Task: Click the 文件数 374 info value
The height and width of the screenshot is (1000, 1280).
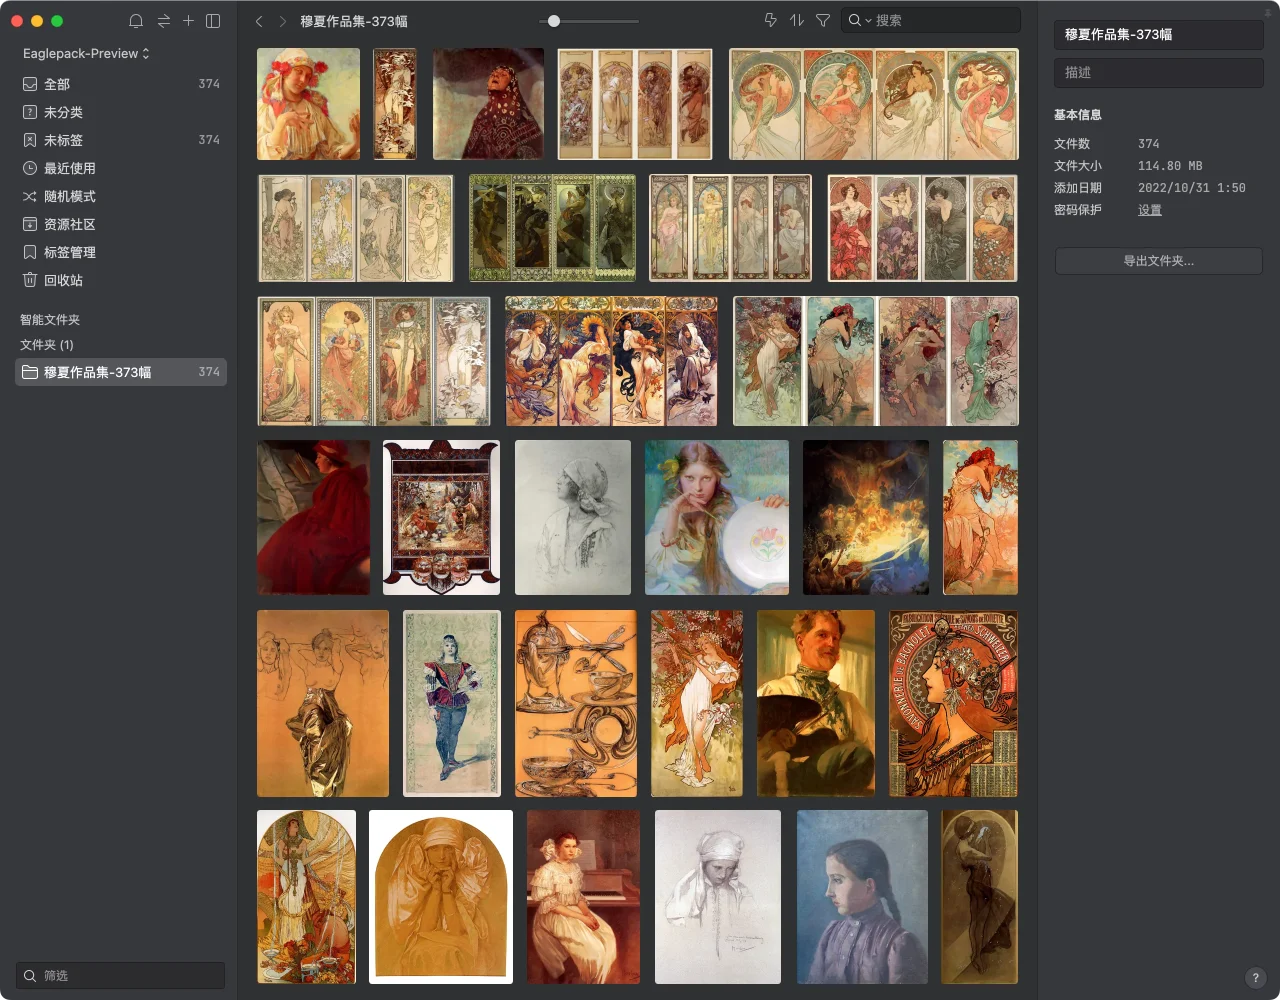Action: pyautogui.click(x=1149, y=144)
